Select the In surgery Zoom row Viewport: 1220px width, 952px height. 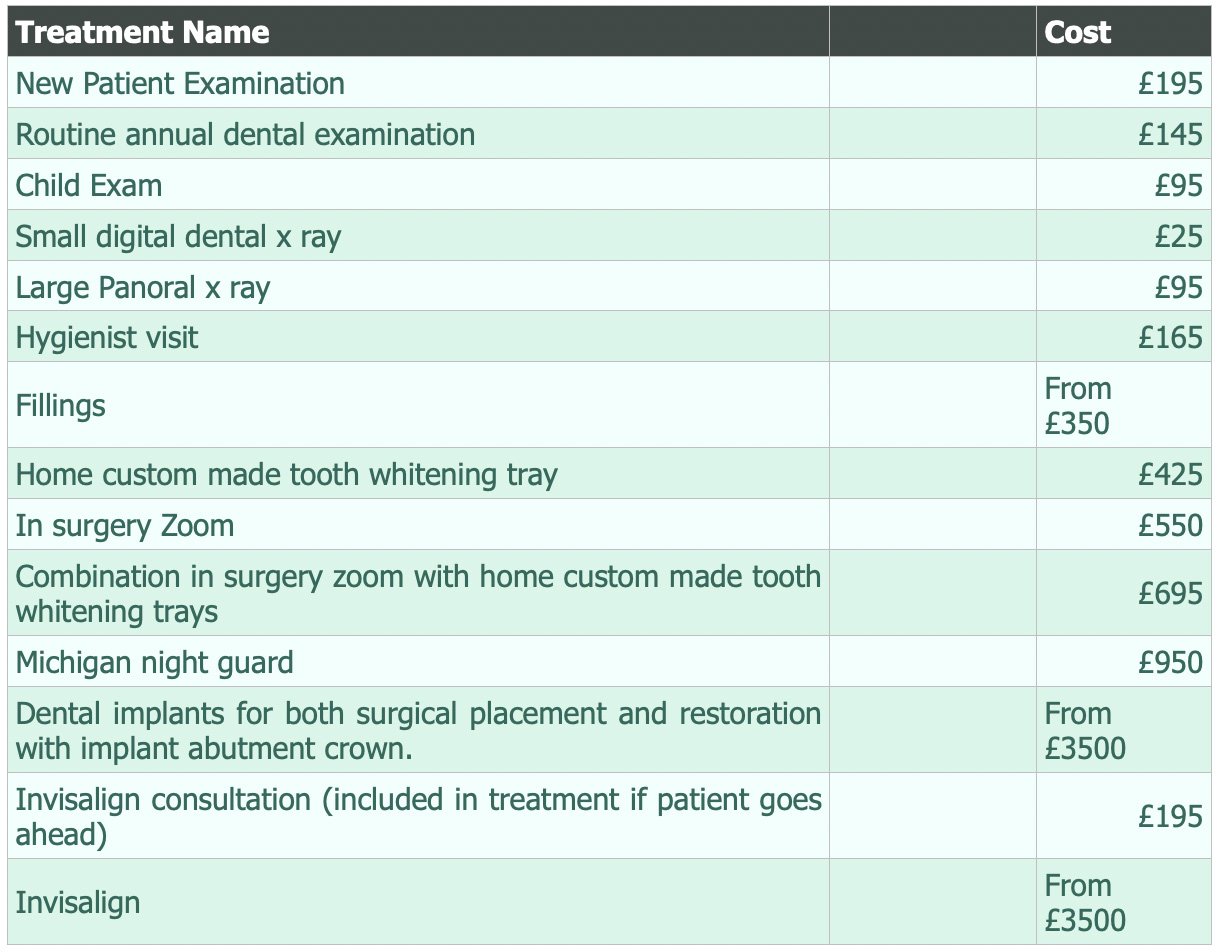pyautogui.click(x=609, y=525)
